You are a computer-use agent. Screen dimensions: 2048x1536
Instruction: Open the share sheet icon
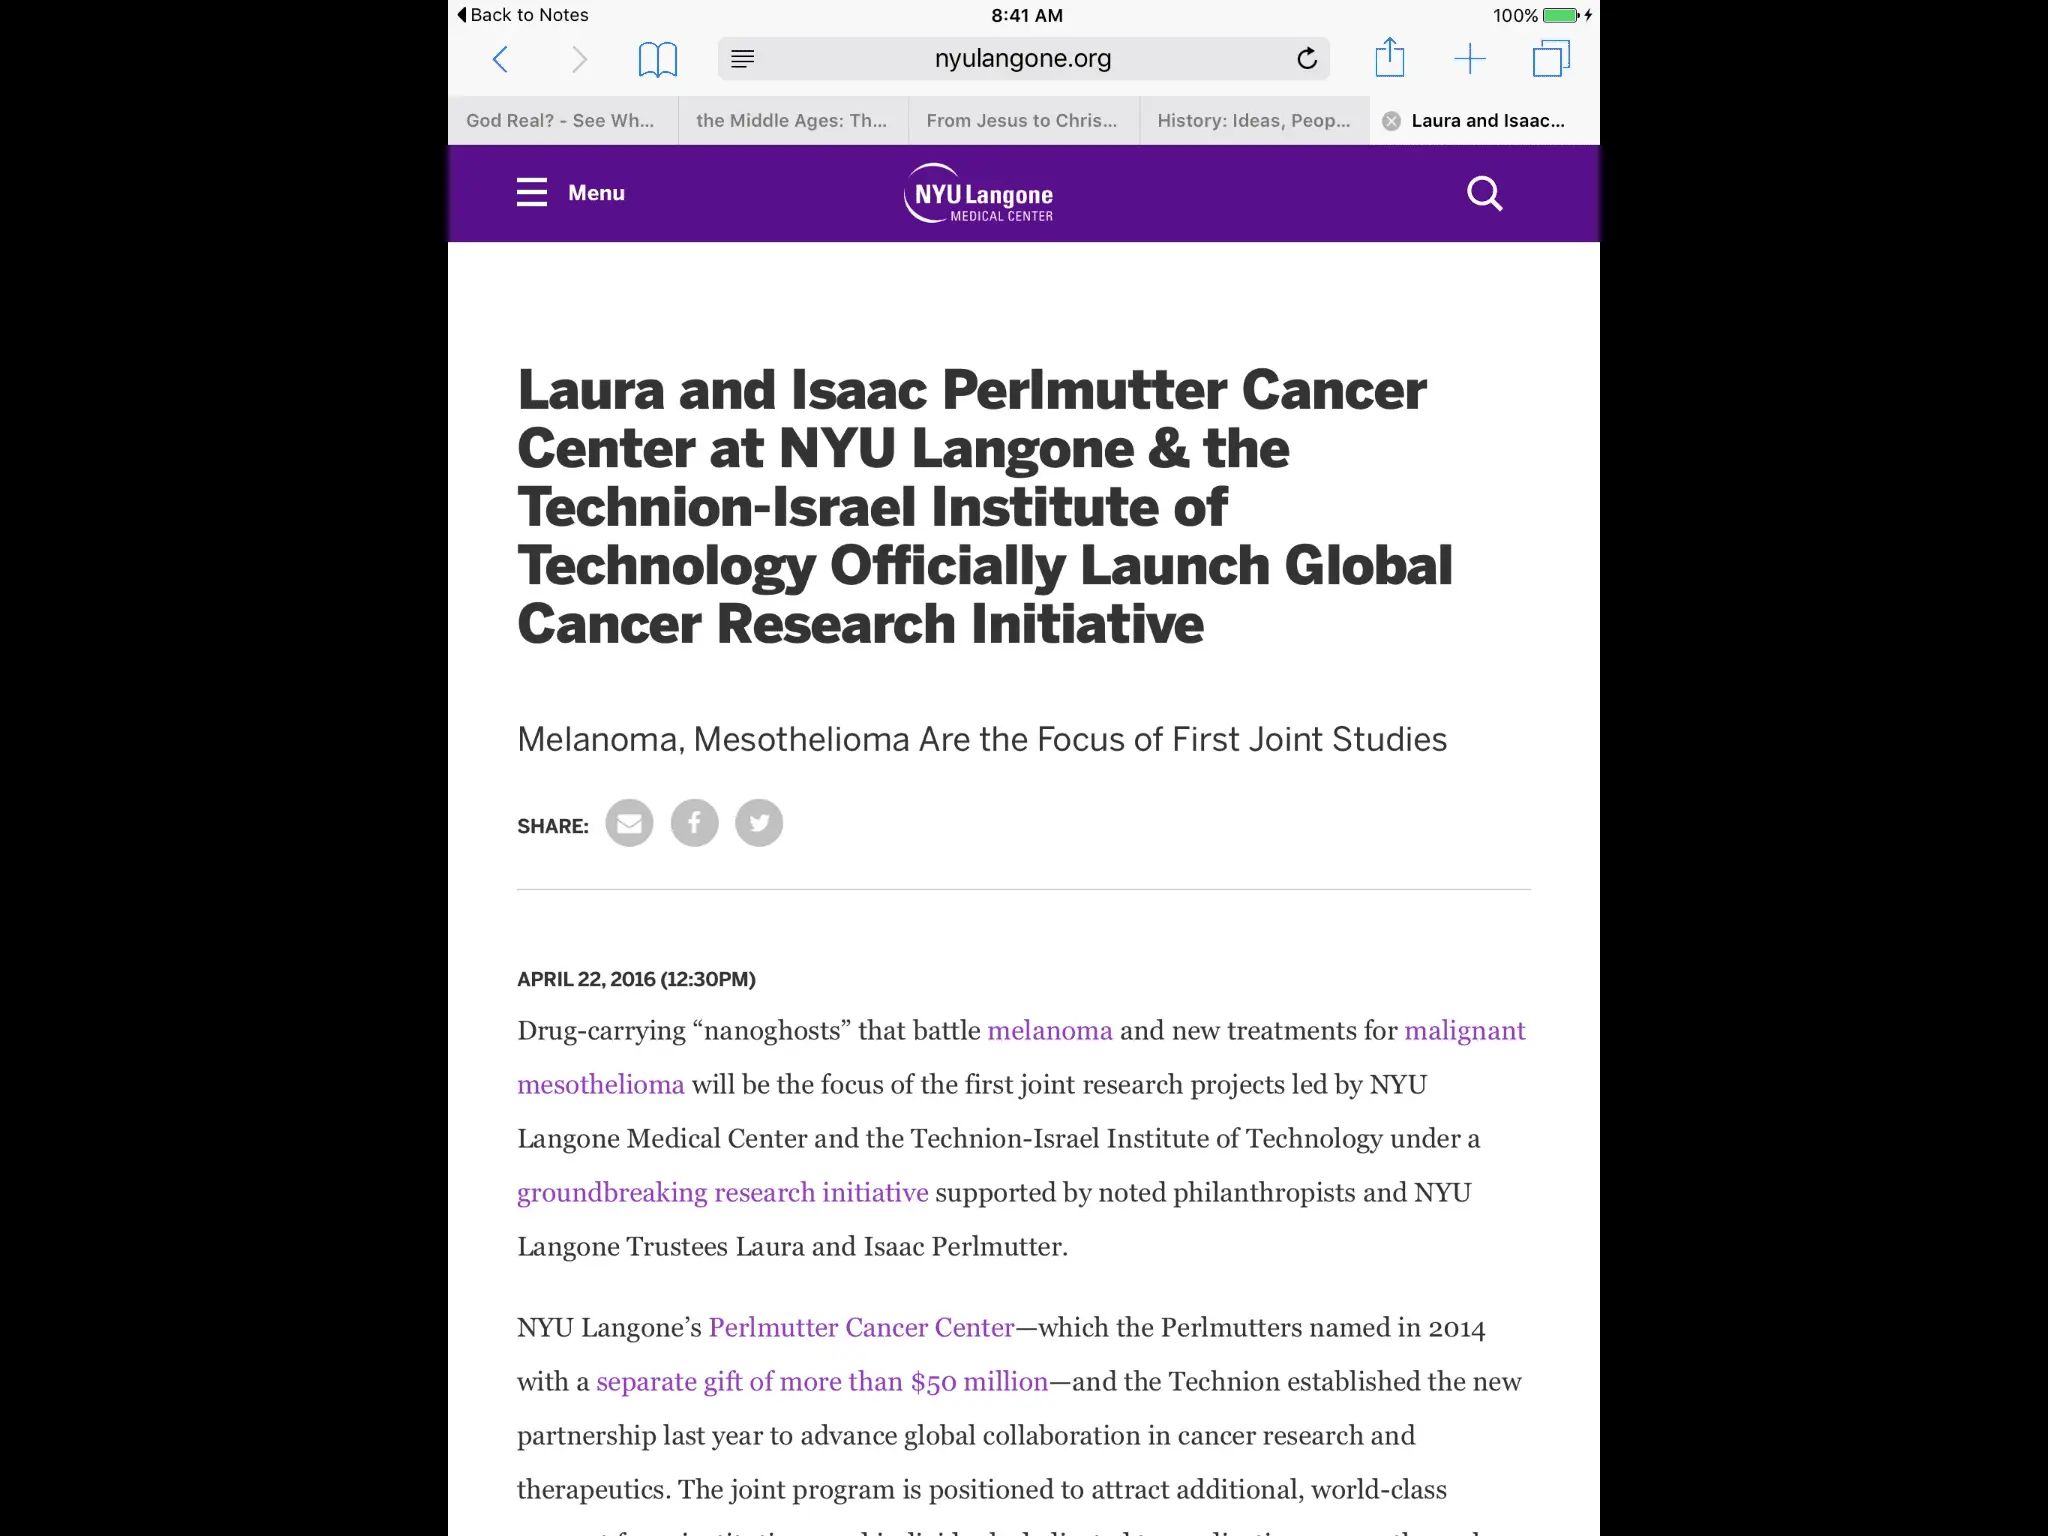click(x=1389, y=58)
